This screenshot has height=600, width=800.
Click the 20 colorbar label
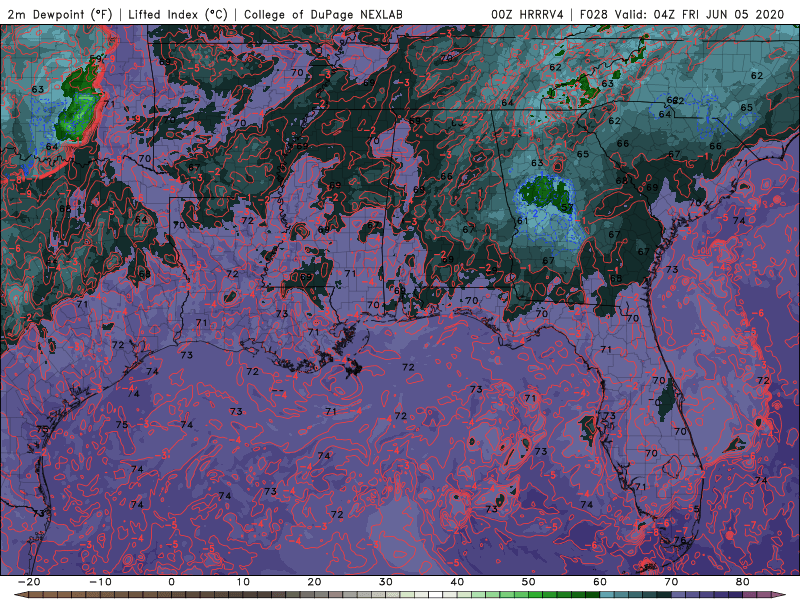[314, 582]
